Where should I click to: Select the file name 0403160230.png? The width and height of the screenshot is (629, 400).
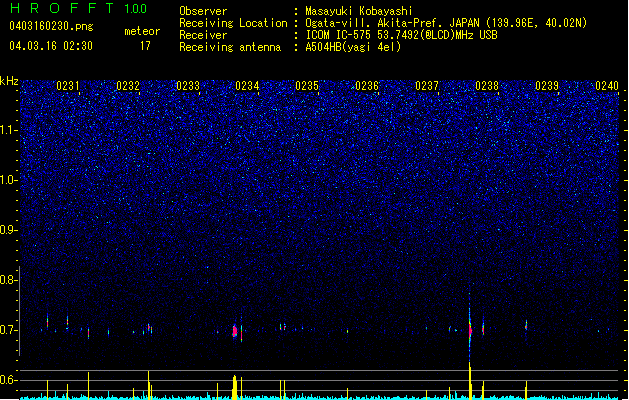[x=51, y=26]
